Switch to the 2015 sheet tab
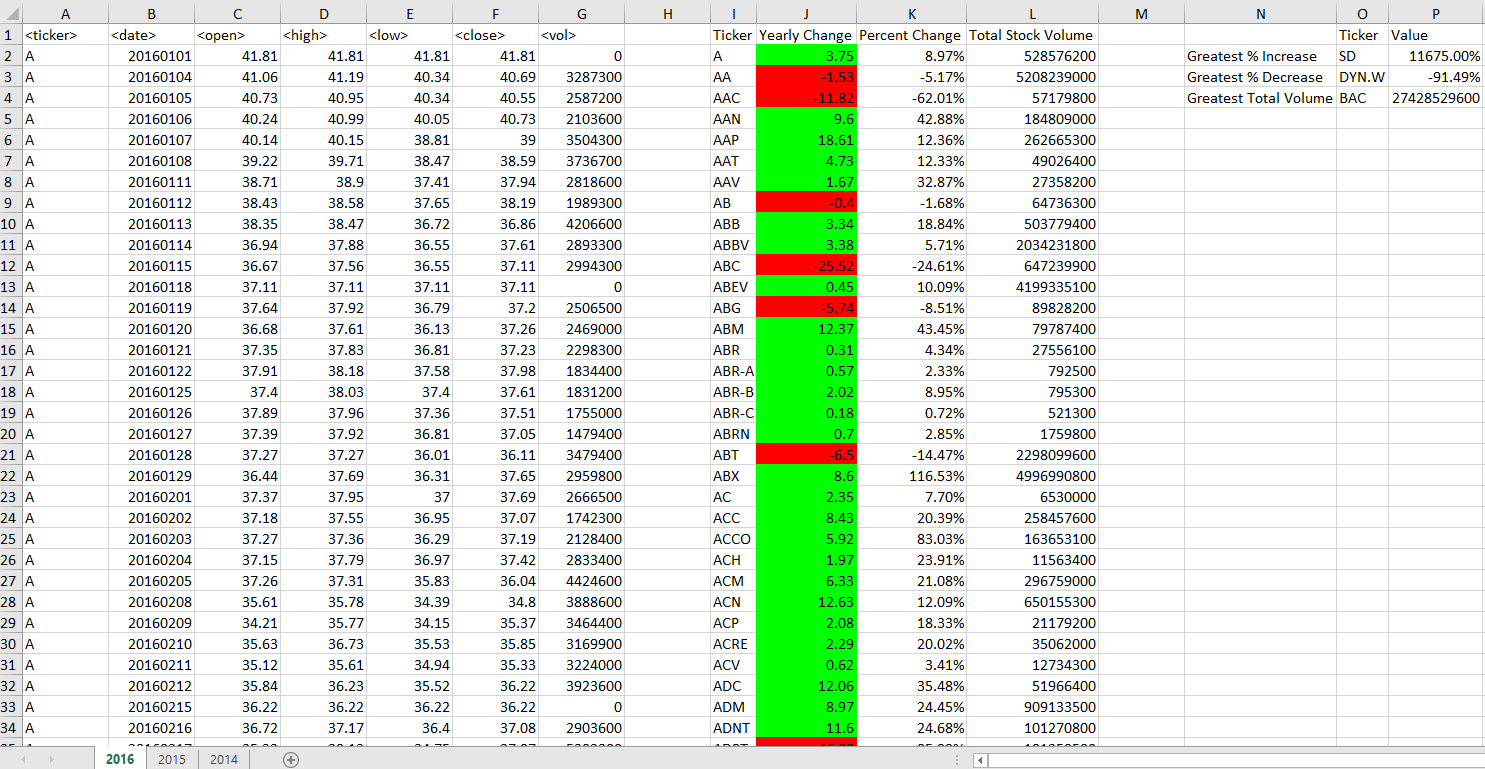This screenshot has height=769, width=1485. pos(171,759)
